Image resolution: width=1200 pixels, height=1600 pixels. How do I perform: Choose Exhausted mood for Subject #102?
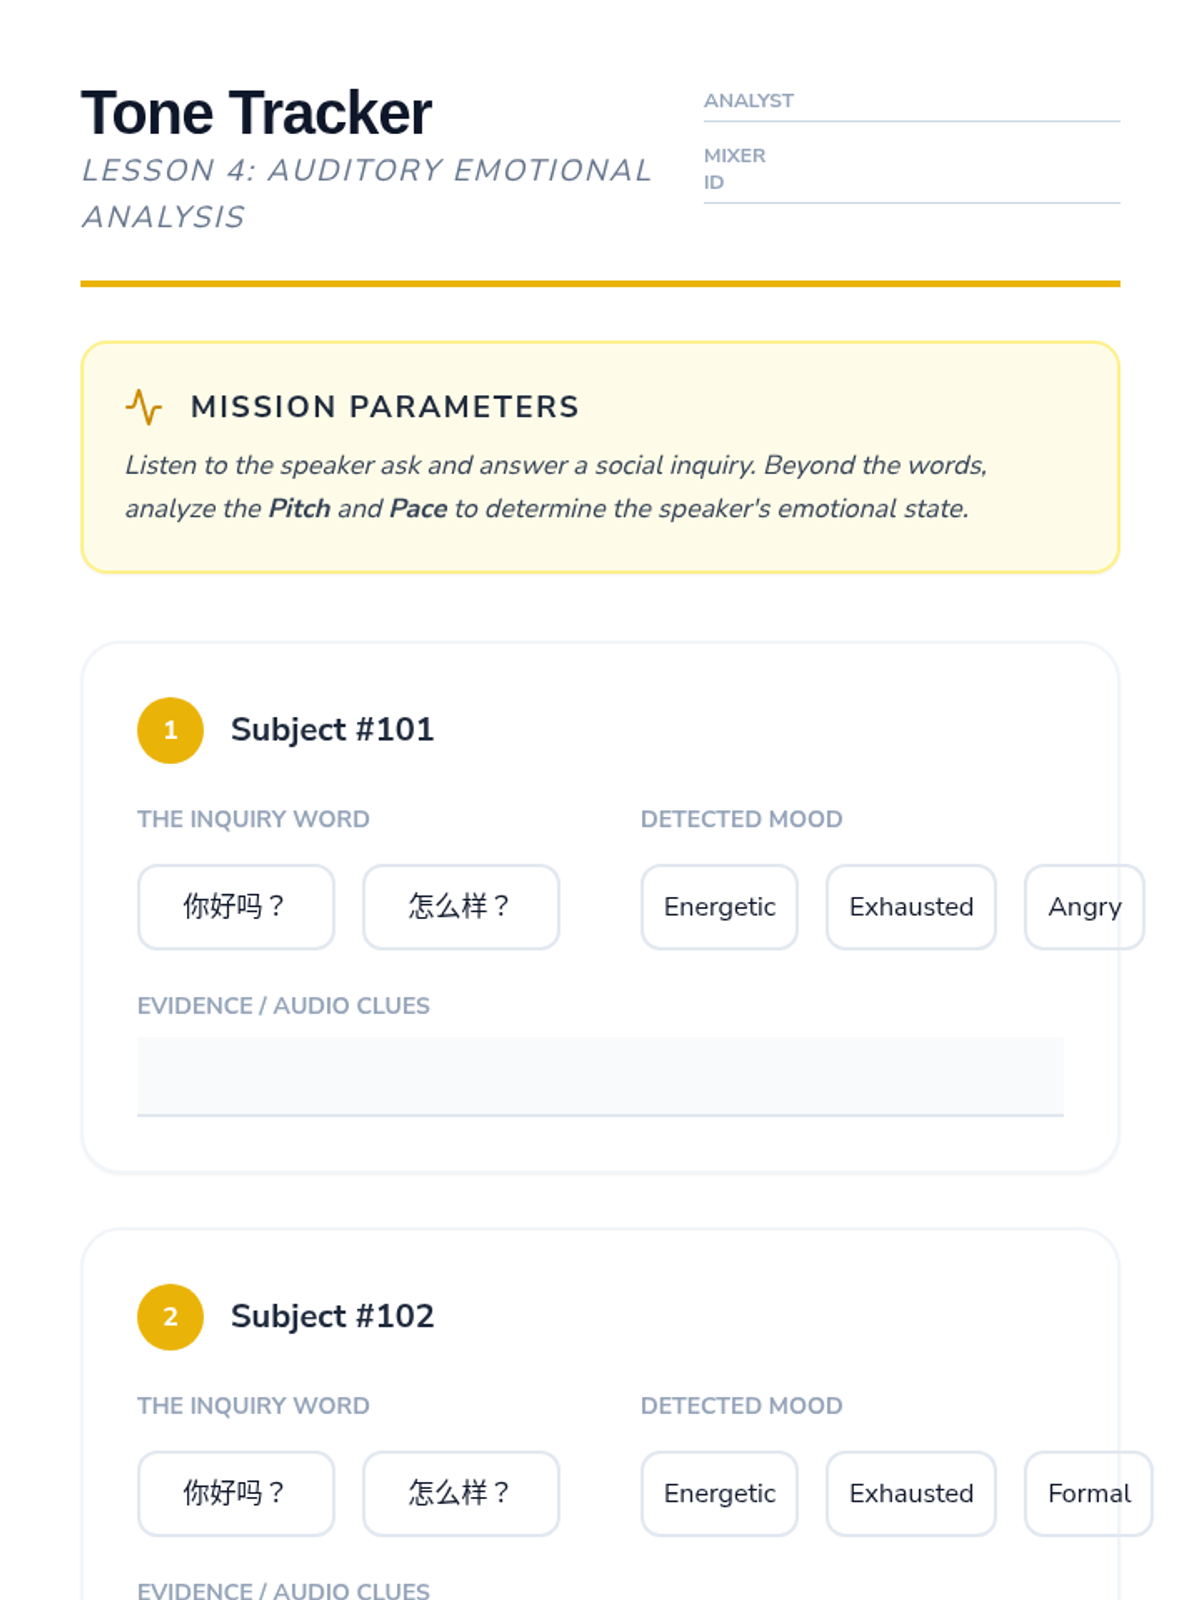tap(911, 1494)
